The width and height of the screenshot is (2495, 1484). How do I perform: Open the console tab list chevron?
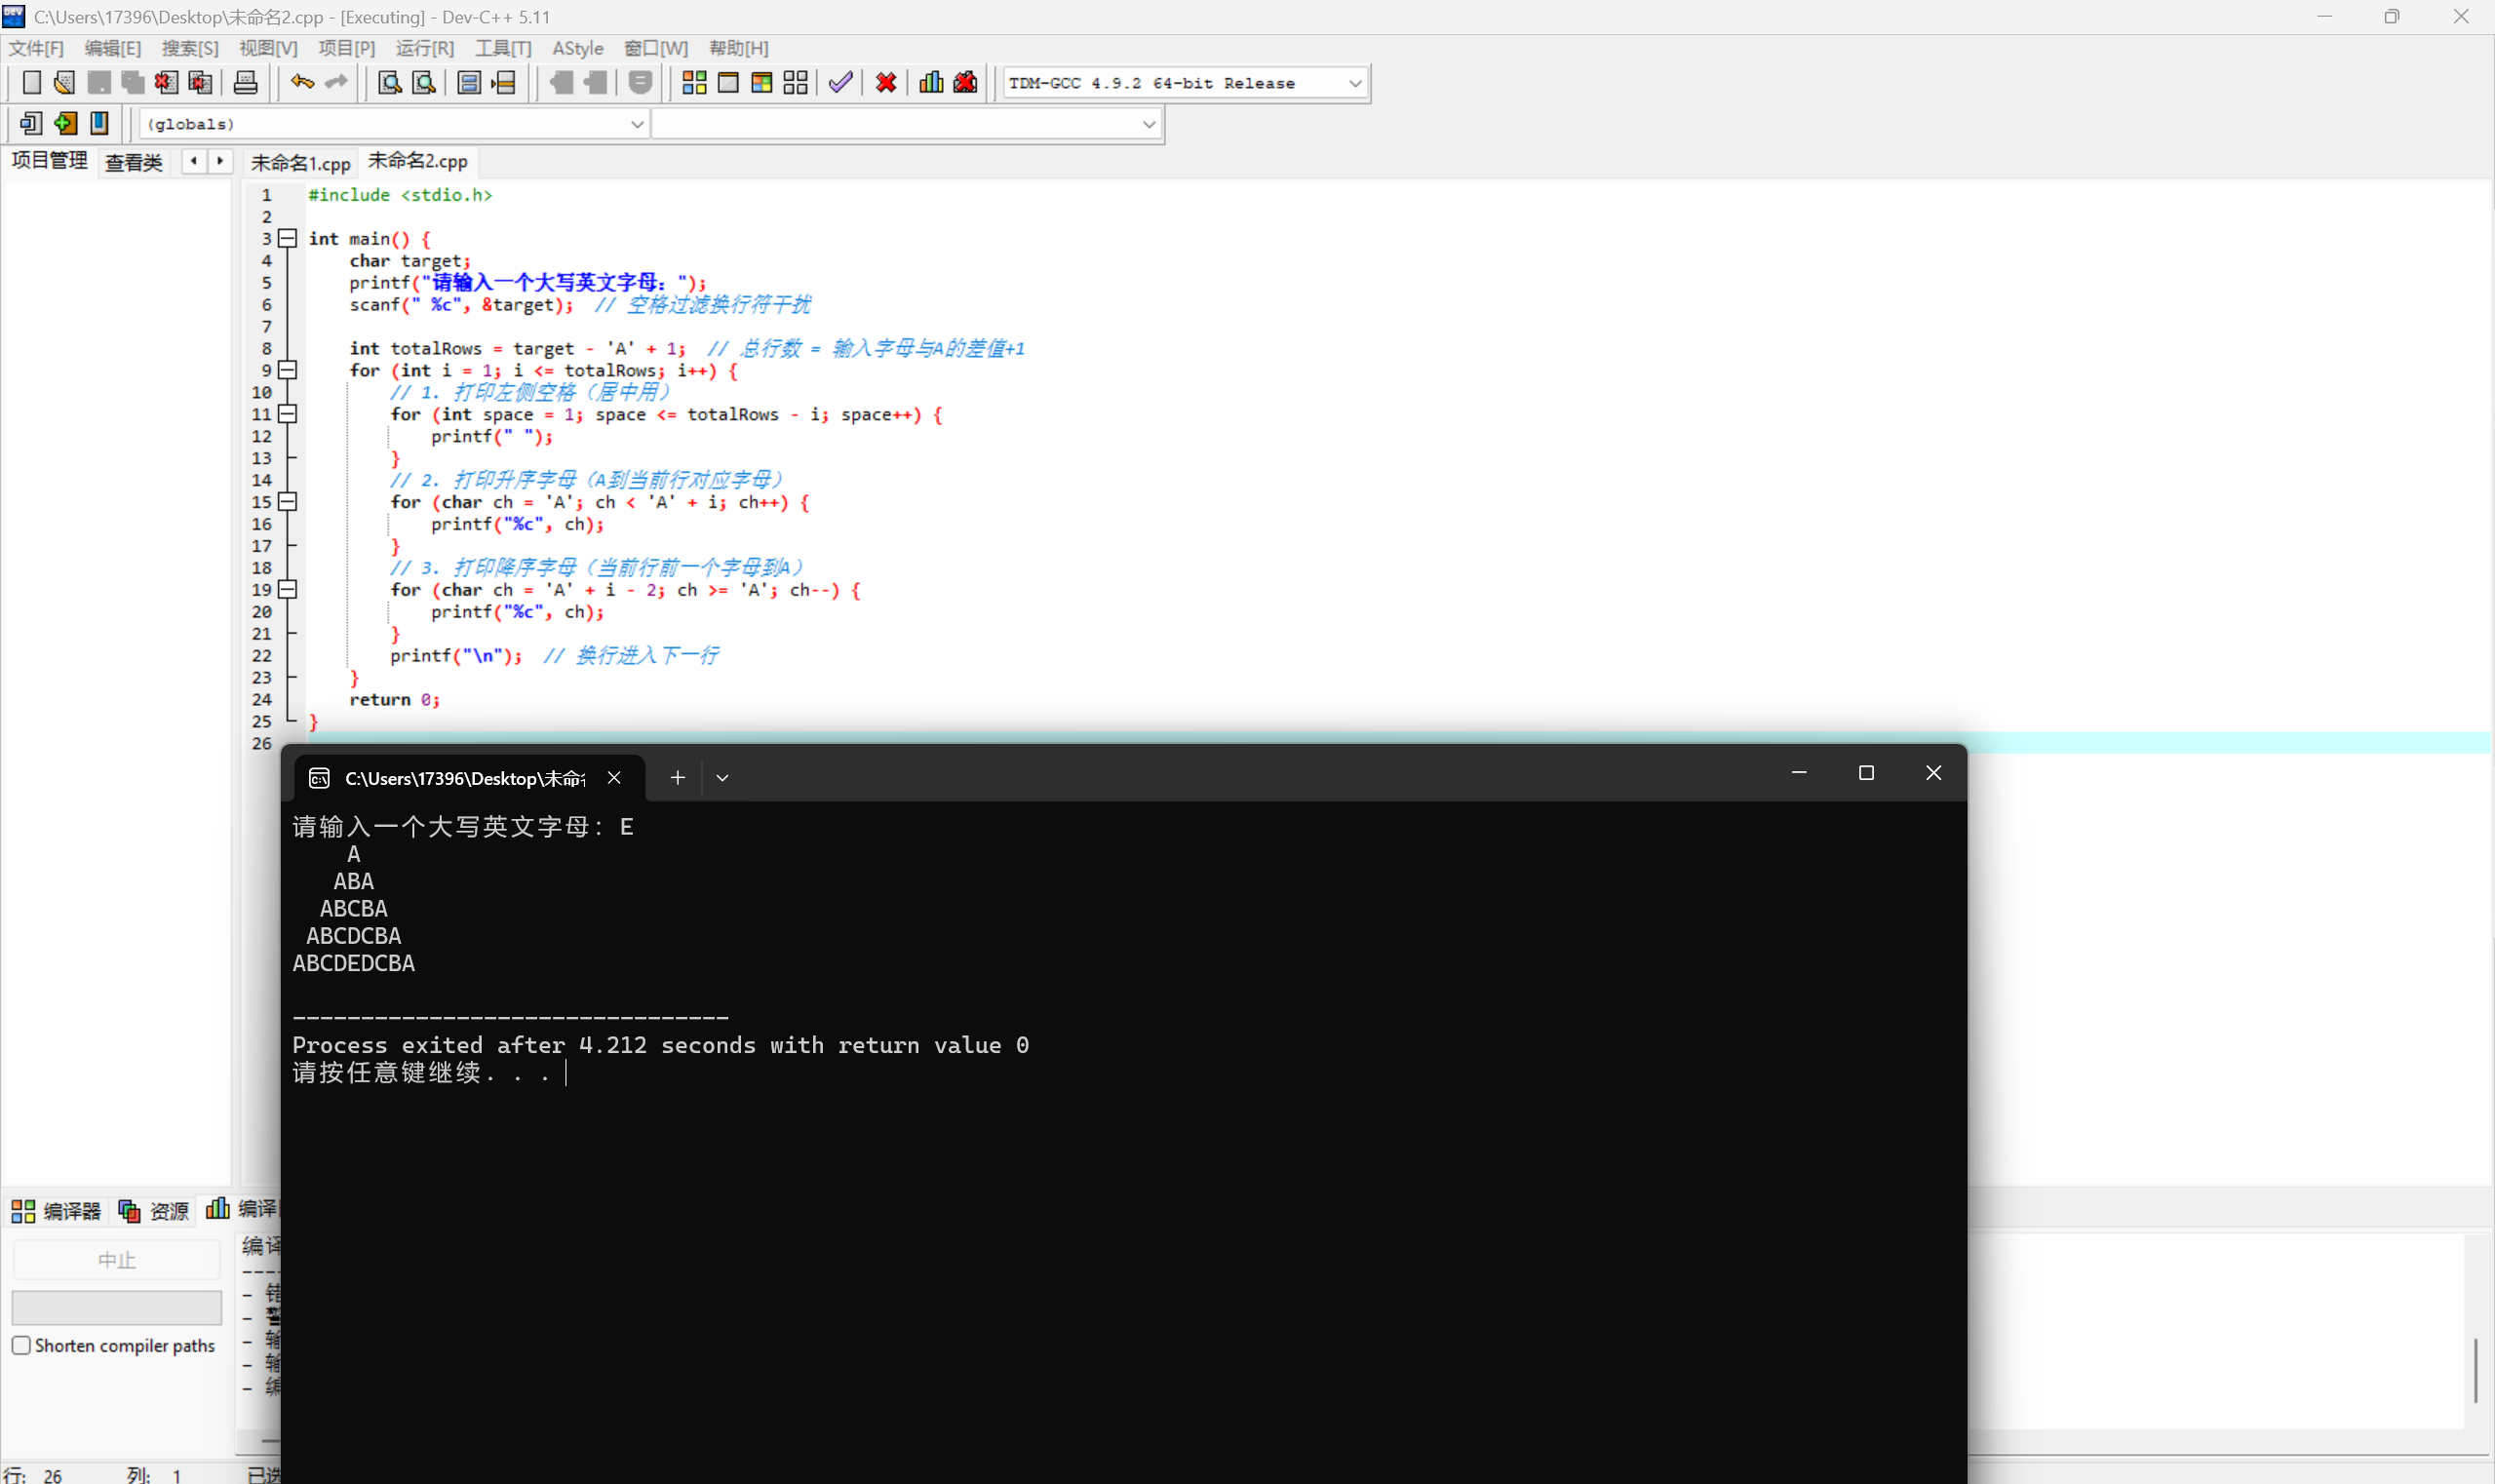(722, 777)
